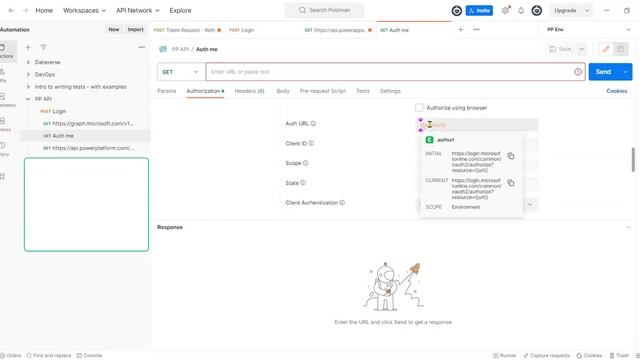The height and width of the screenshot is (360, 640).
Task: Click the Save button
Action: point(561,49)
